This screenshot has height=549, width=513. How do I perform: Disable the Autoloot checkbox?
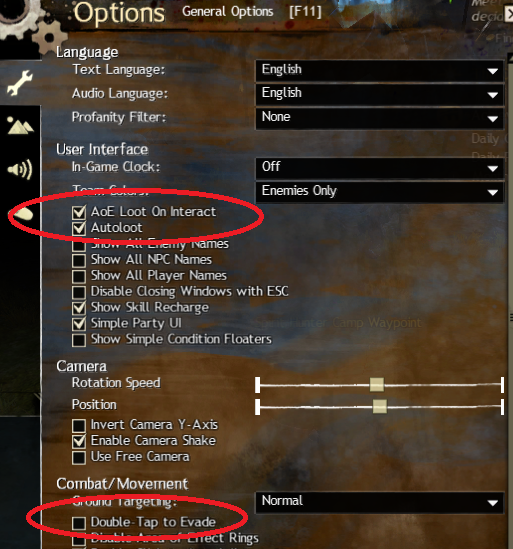click(x=79, y=228)
